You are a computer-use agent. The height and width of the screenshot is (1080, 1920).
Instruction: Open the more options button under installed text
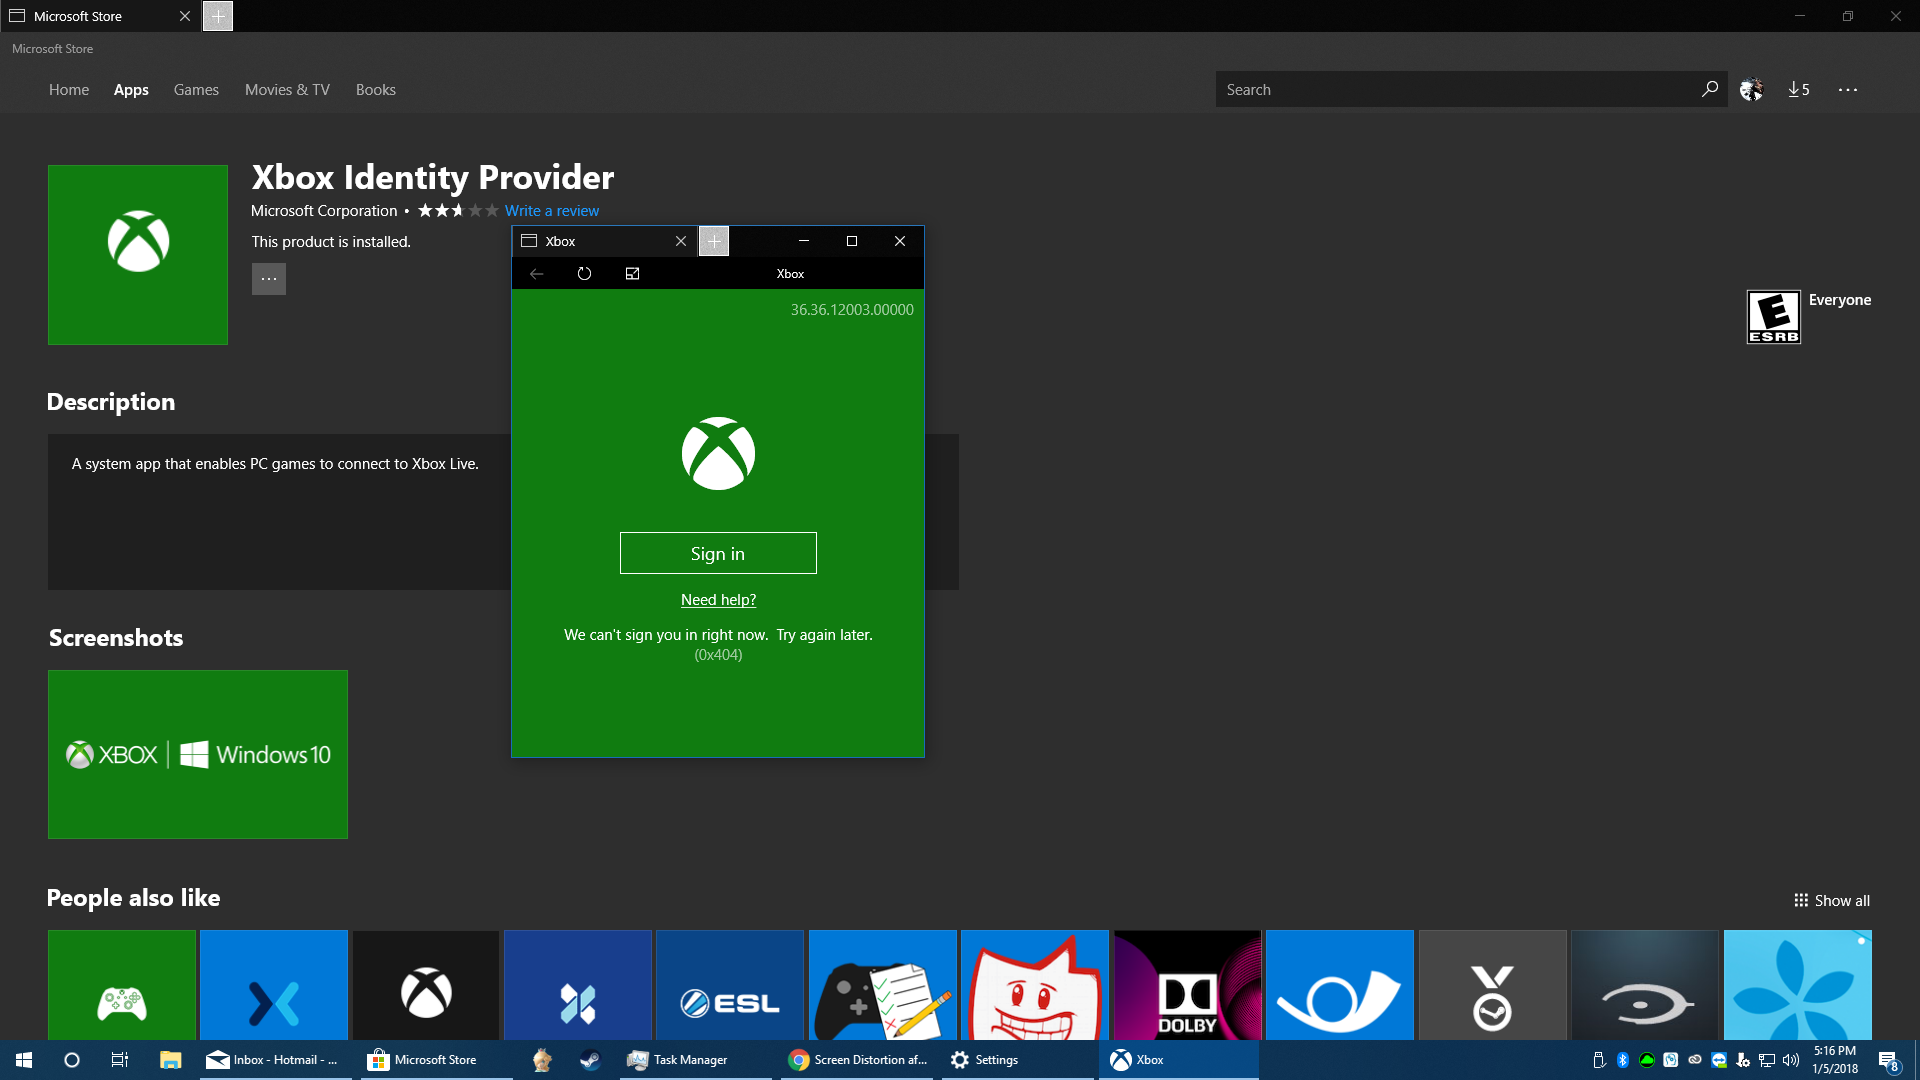click(x=269, y=279)
